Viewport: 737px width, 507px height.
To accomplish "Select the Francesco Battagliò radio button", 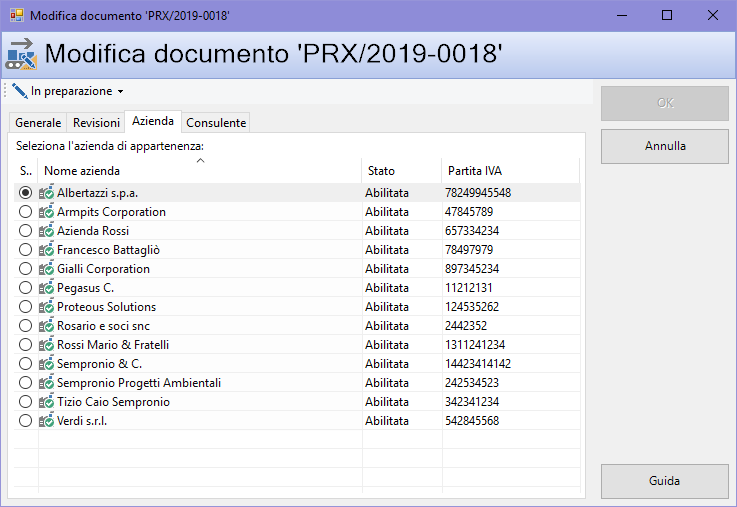I will point(25,250).
